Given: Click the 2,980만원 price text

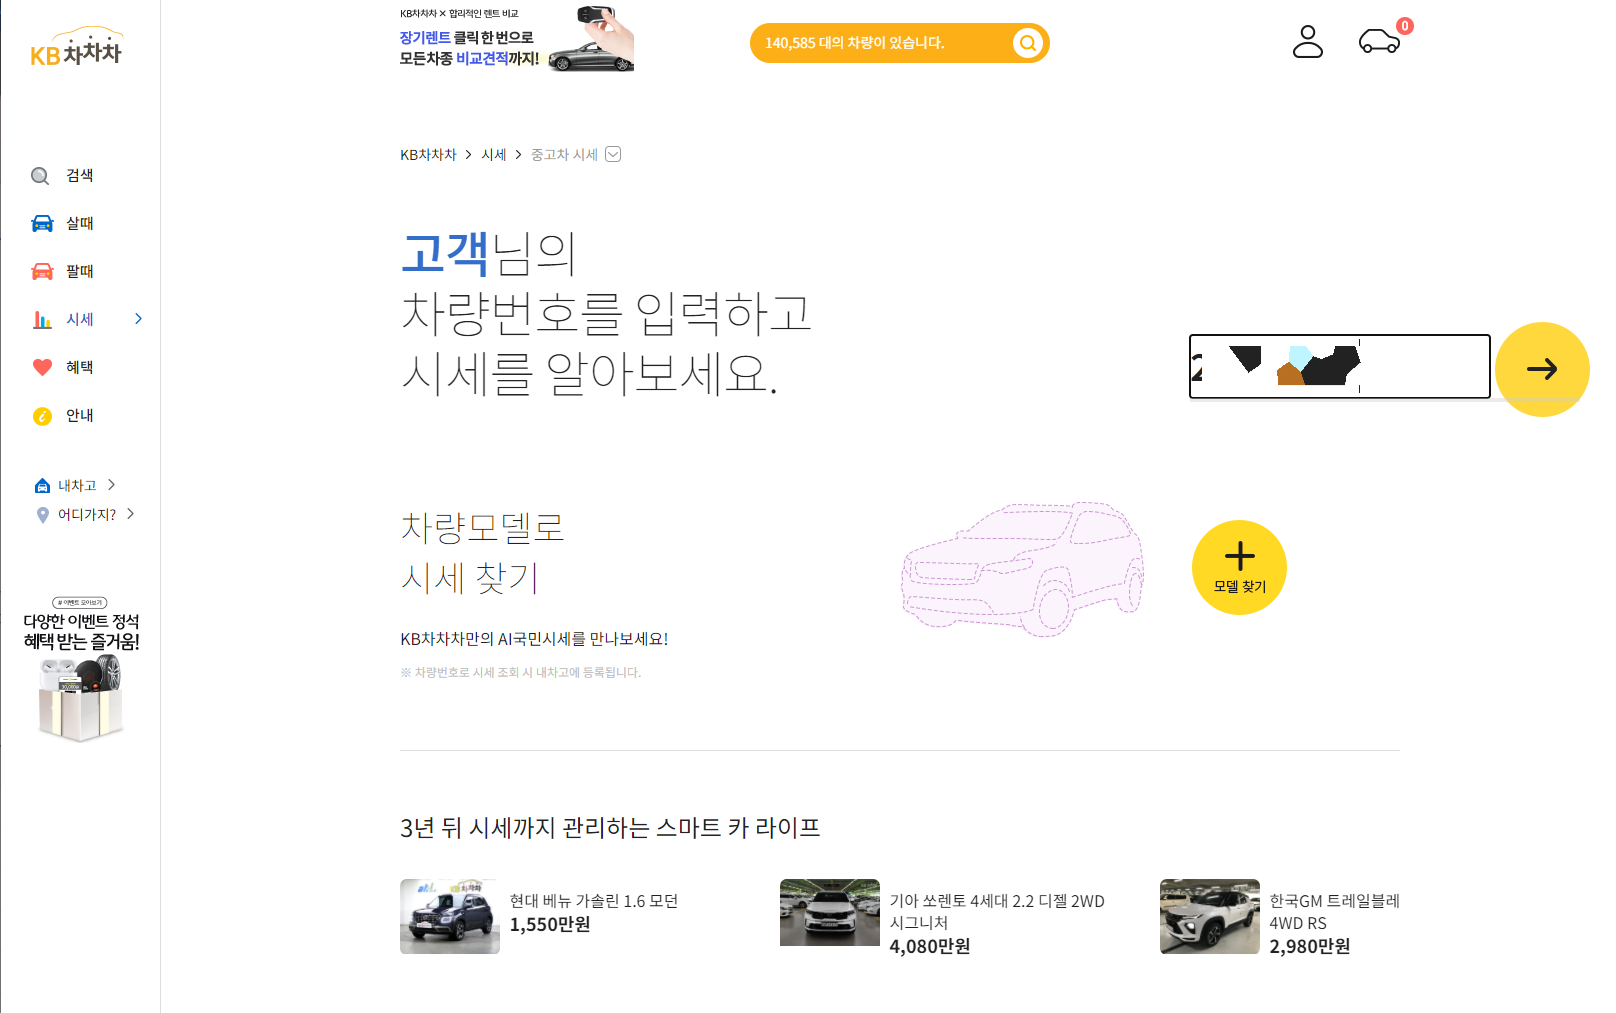Looking at the screenshot, I should coord(1310,947).
